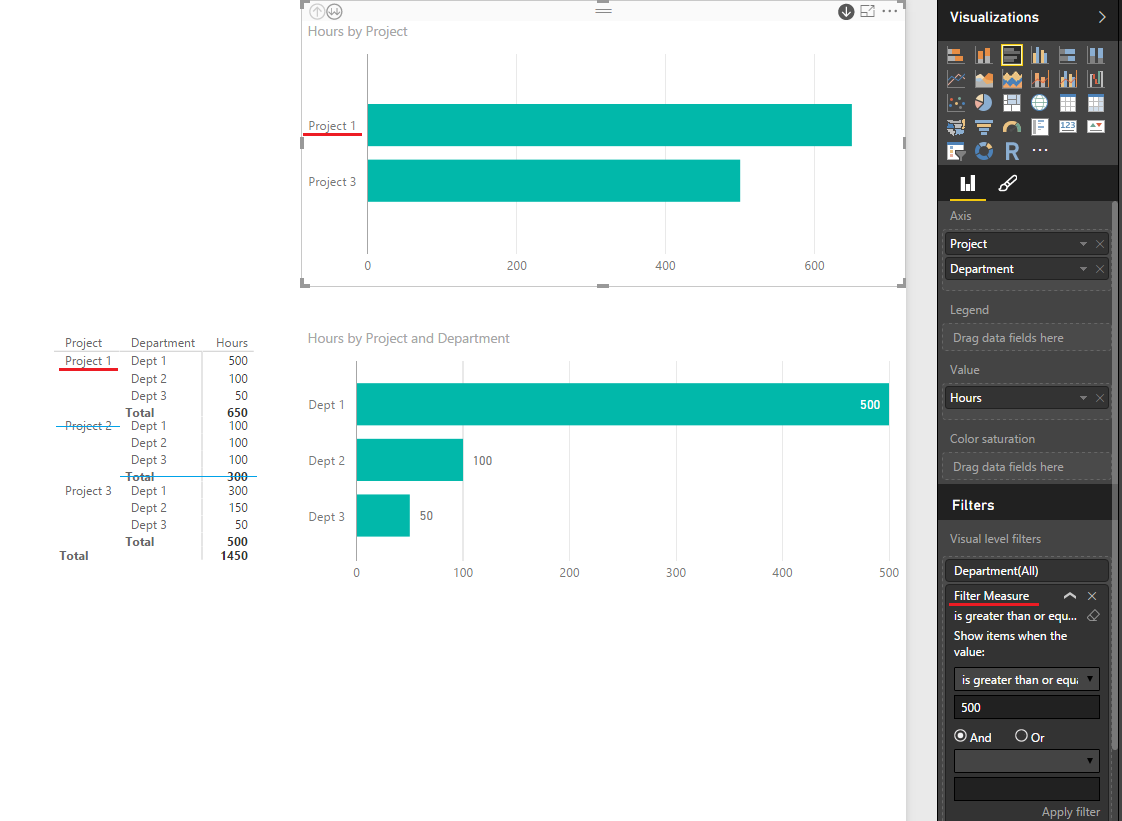Open the Project axis field dropdown
This screenshot has width=1122, height=821.
click(x=1083, y=244)
